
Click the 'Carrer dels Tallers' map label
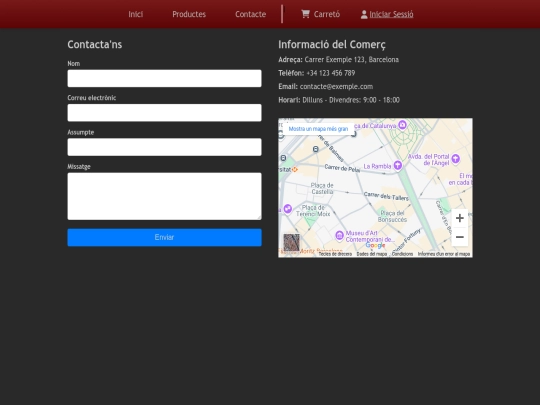click(x=386, y=196)
